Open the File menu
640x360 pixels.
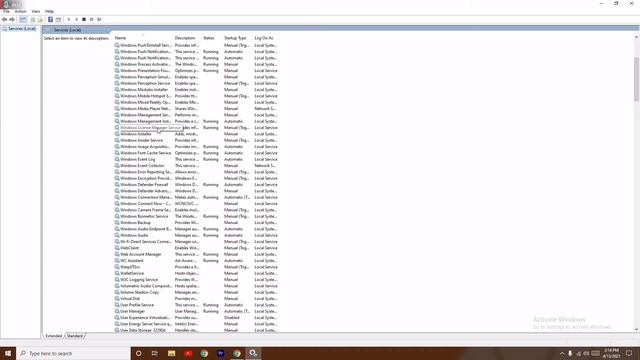click(x=6, y=11)
